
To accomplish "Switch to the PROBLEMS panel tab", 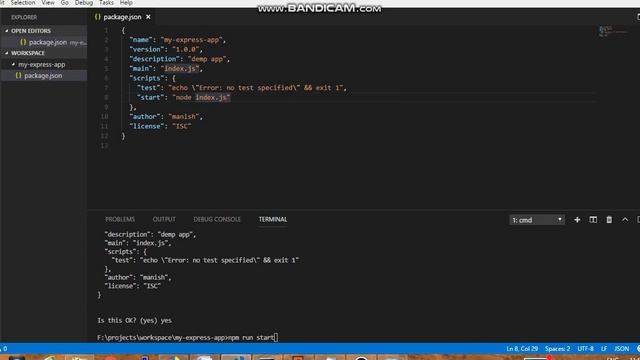I will 120,220.
